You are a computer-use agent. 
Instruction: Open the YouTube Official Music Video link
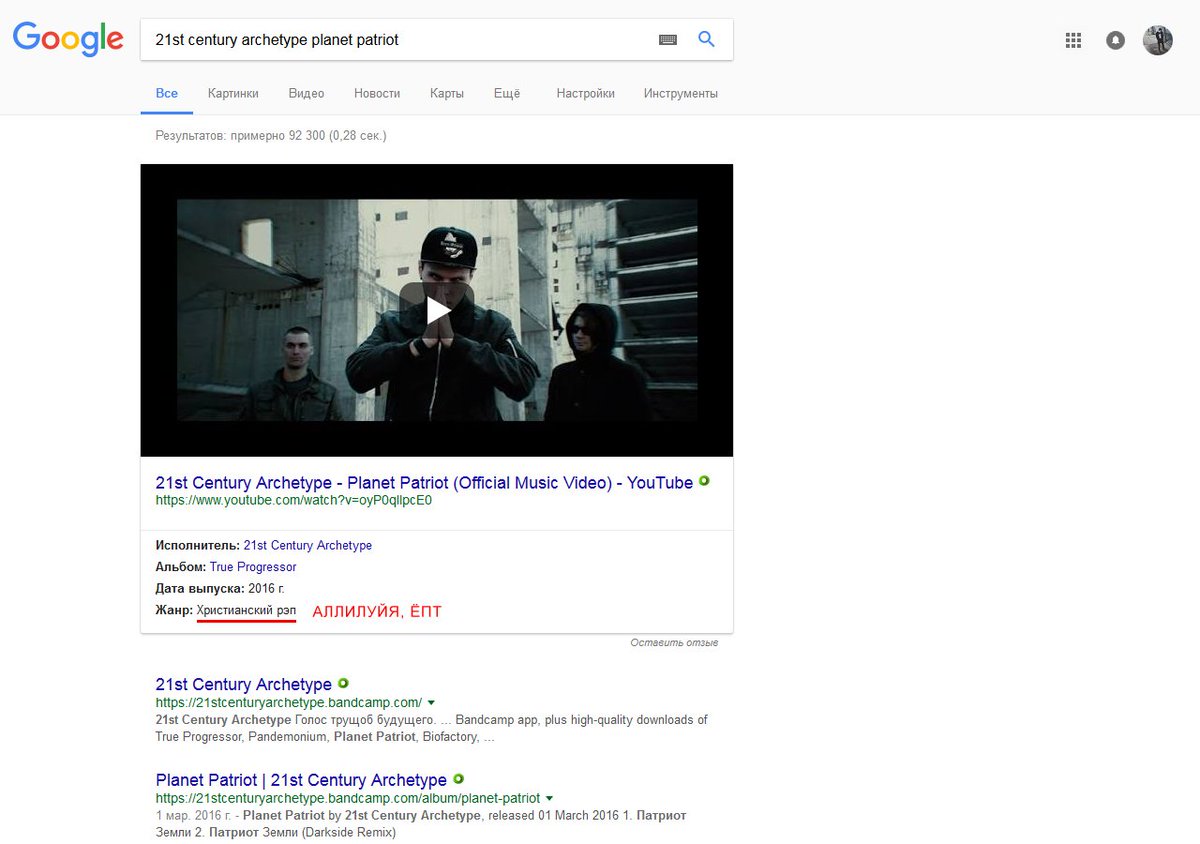coord(424,483)
